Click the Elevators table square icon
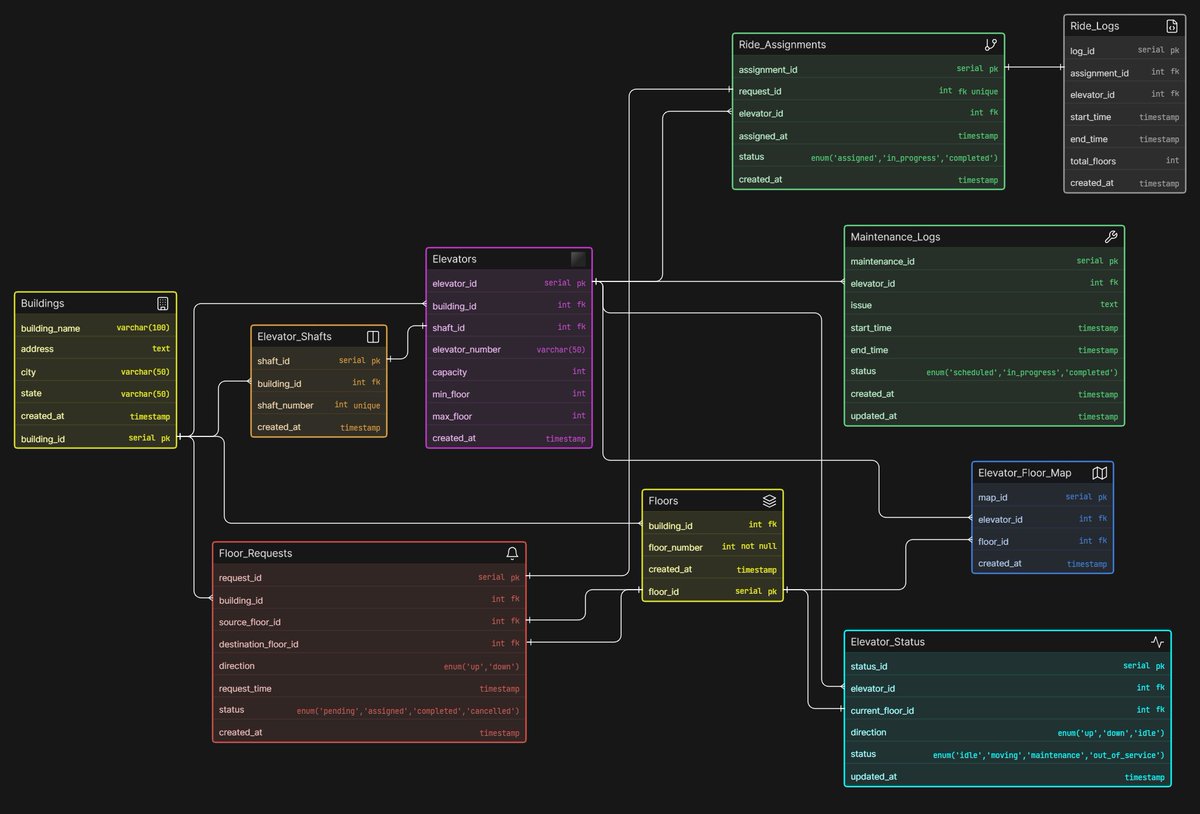Image resolution: width=1200 pixels, height=814 pixels. 578,259
